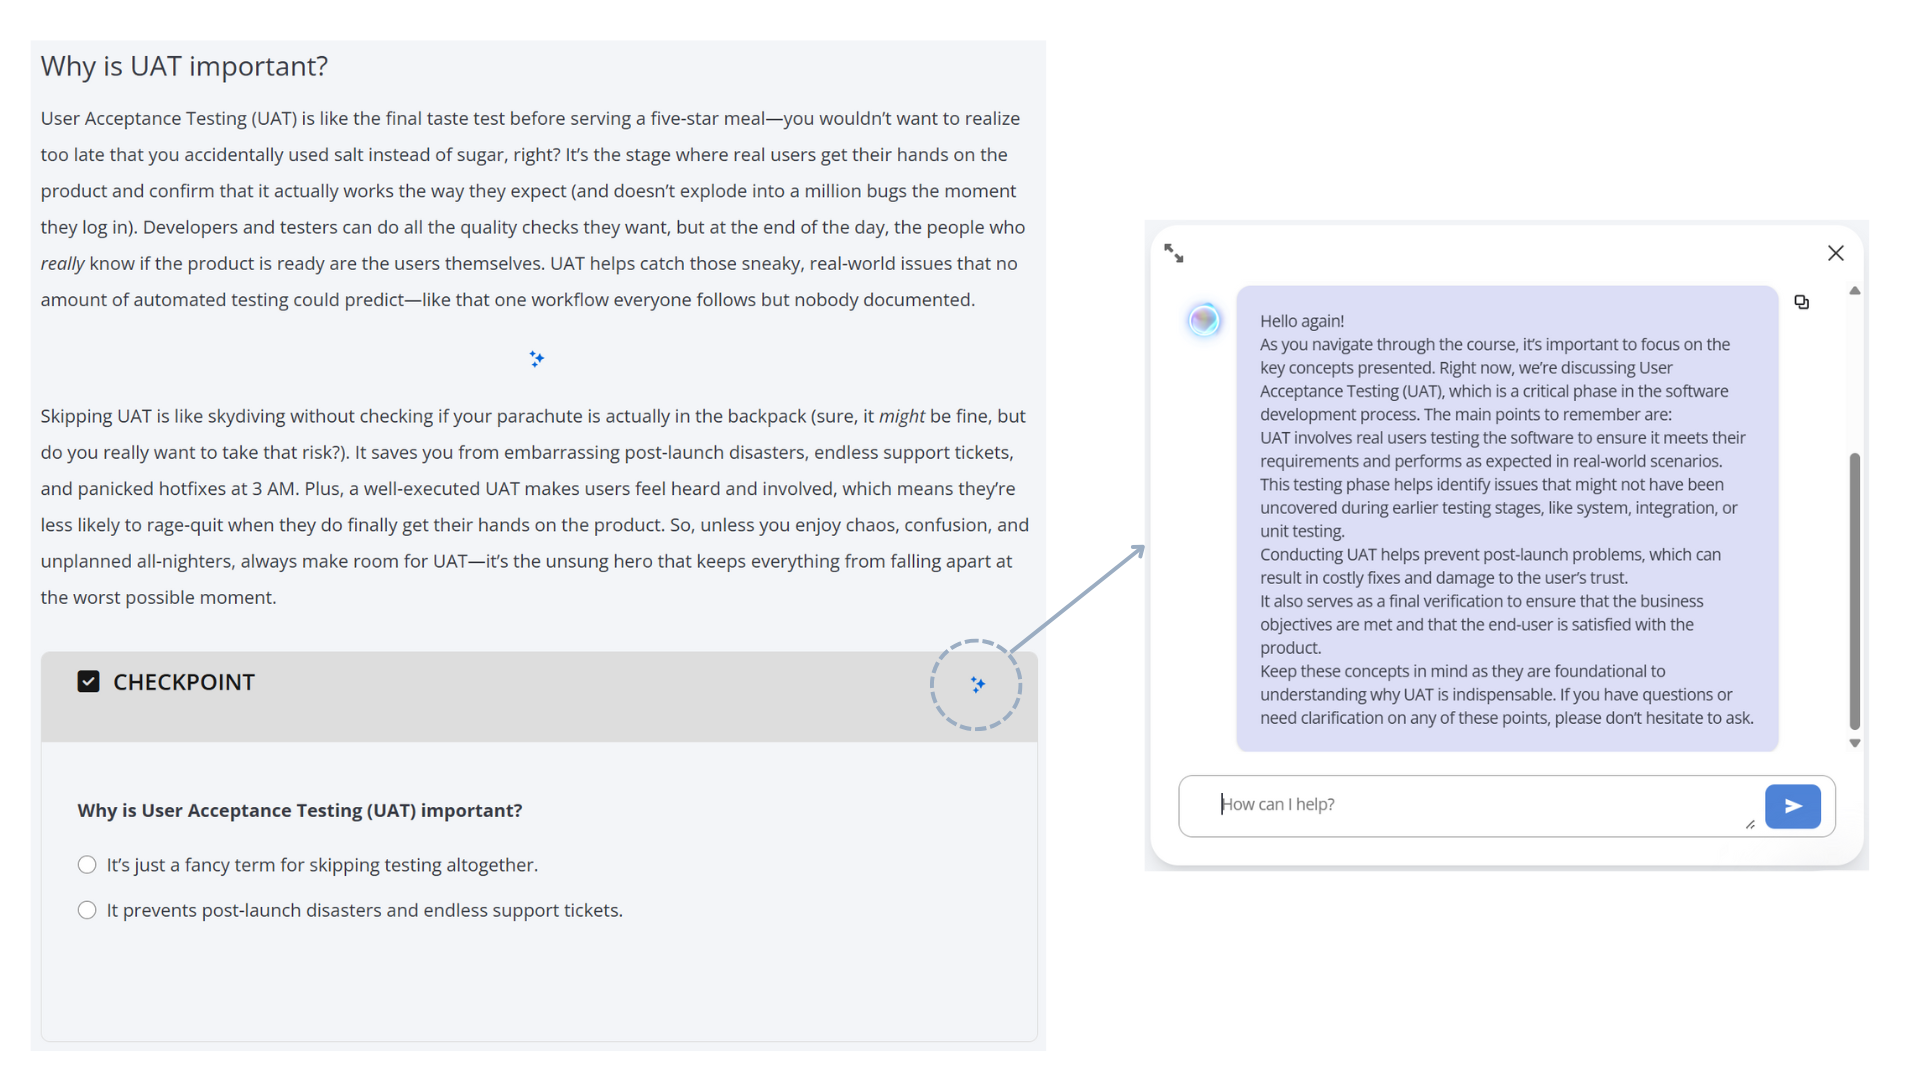Expand the chat panel to full size

(1174, 254)
